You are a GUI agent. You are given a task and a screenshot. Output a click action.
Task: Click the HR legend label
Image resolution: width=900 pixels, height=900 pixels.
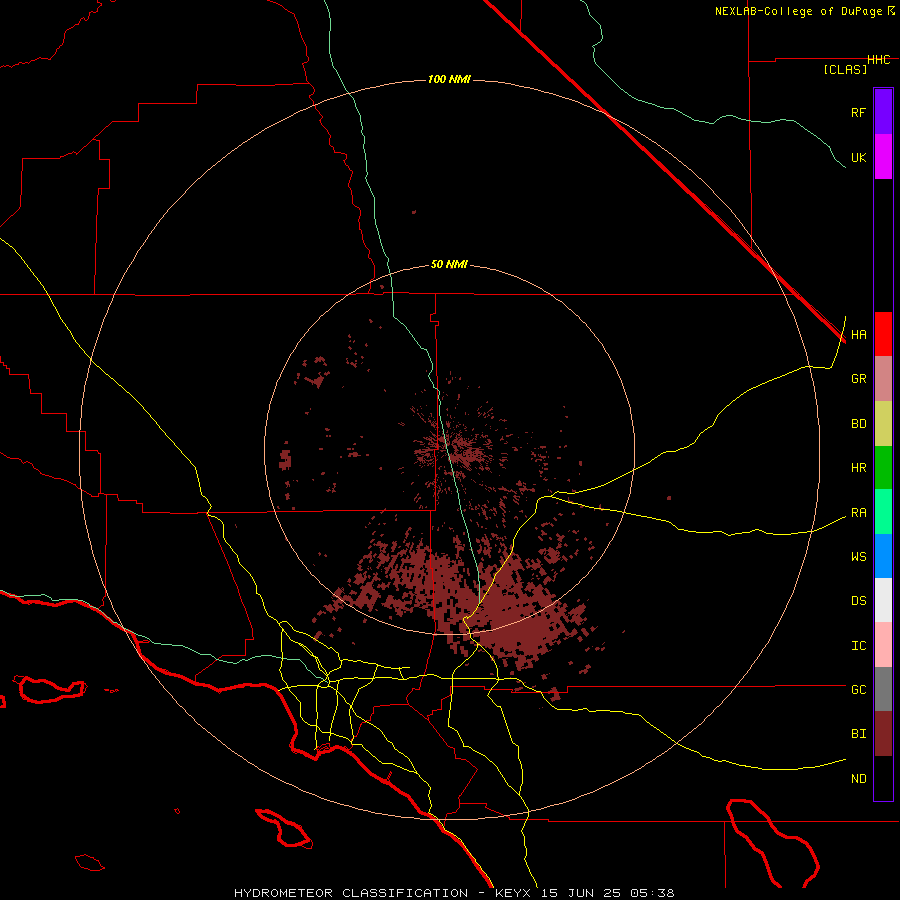coord(858,468)
